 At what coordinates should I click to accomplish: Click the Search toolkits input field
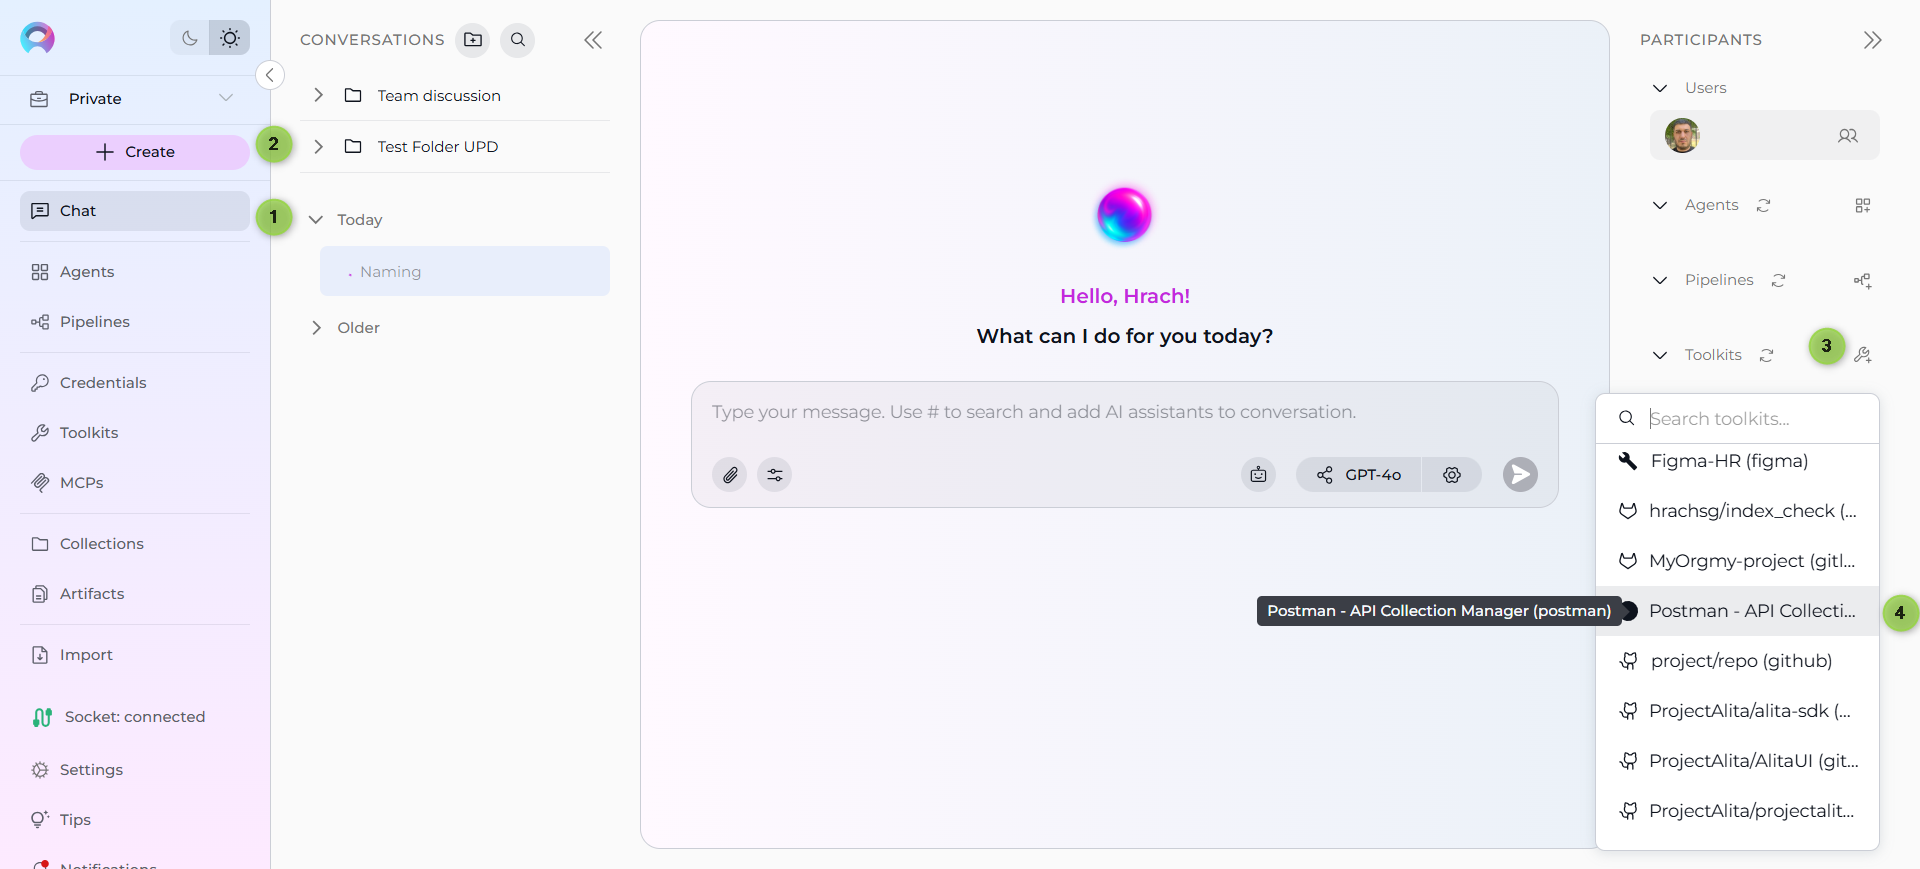tap(1755, 419)
